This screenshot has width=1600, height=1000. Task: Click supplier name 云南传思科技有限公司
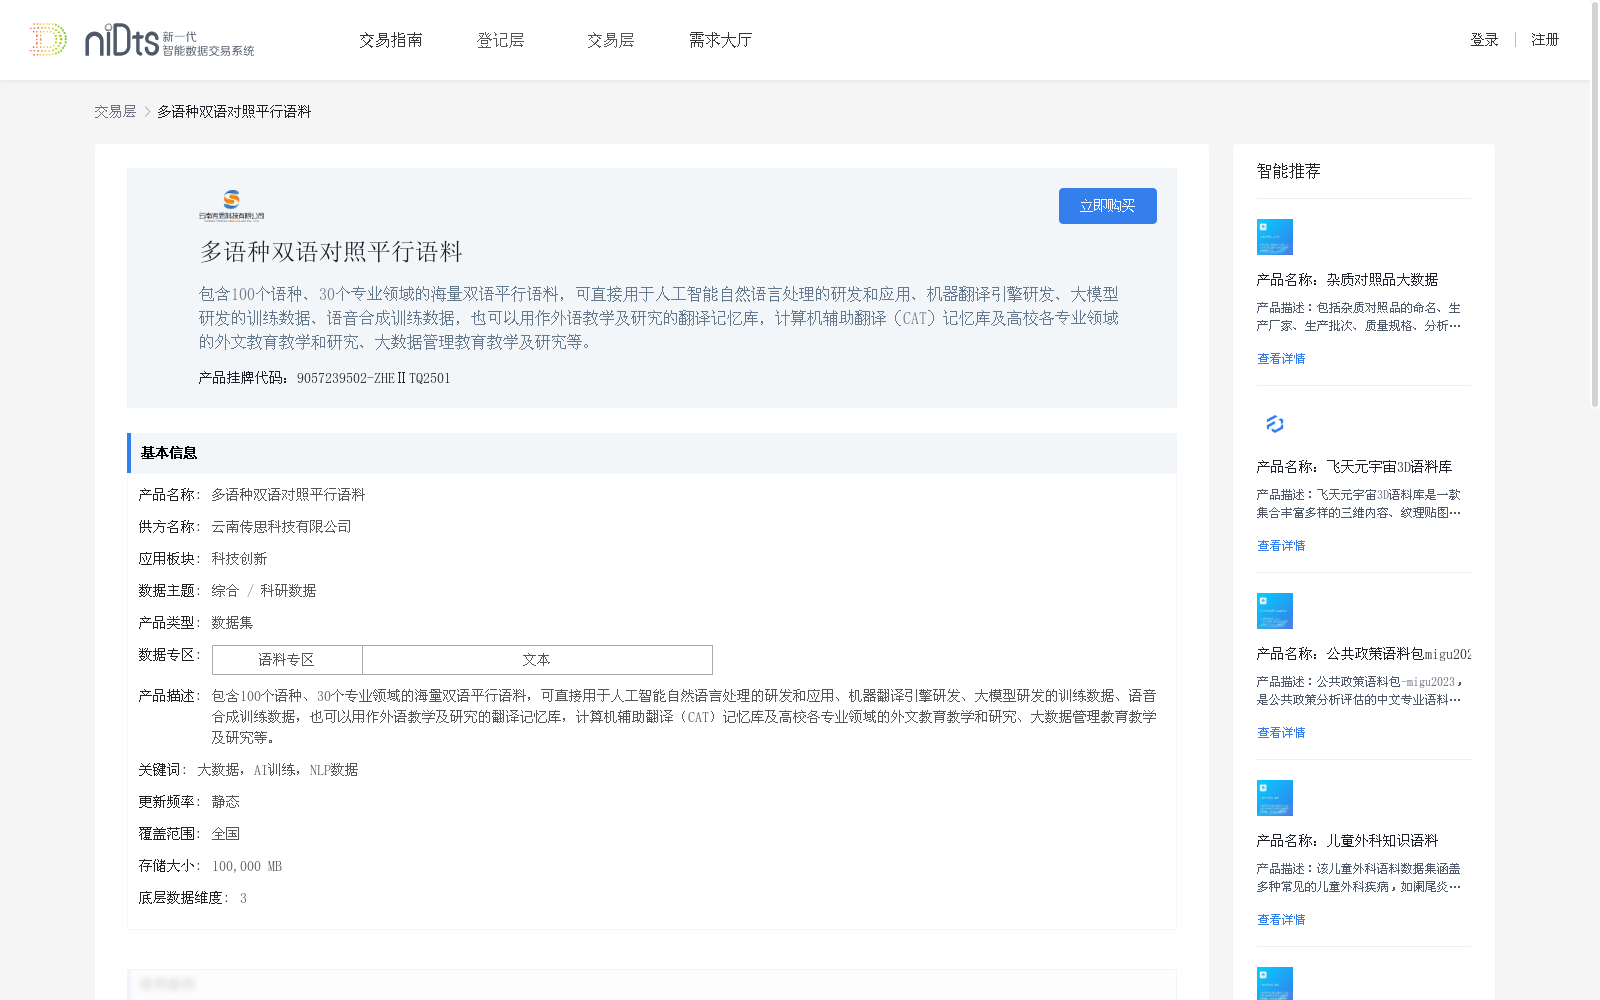281,527
